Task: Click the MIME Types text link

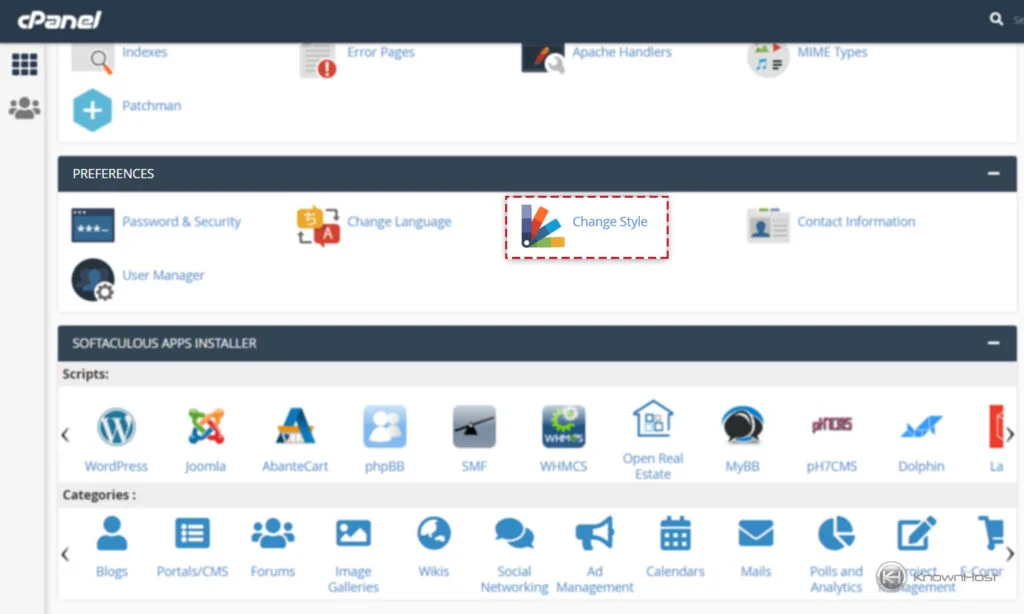Action: click(832, 52)
